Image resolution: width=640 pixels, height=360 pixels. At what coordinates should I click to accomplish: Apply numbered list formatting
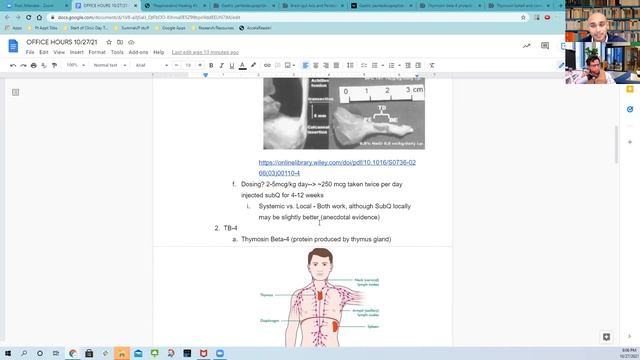391,65
